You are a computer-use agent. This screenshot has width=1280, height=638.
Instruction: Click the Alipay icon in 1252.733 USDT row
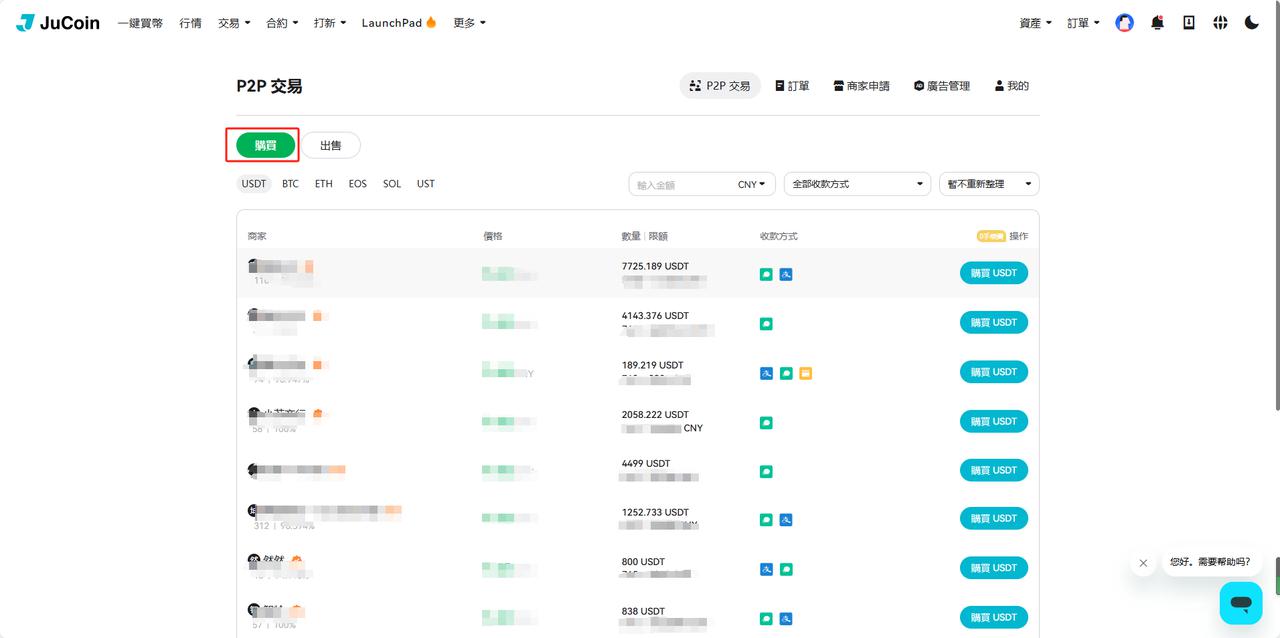(x=786, y=520)
